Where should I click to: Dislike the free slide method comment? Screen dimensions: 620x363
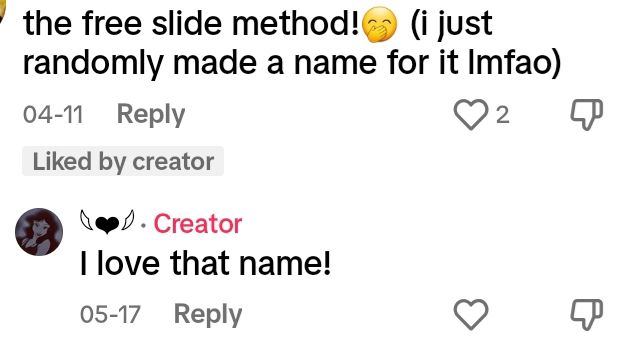587,114
